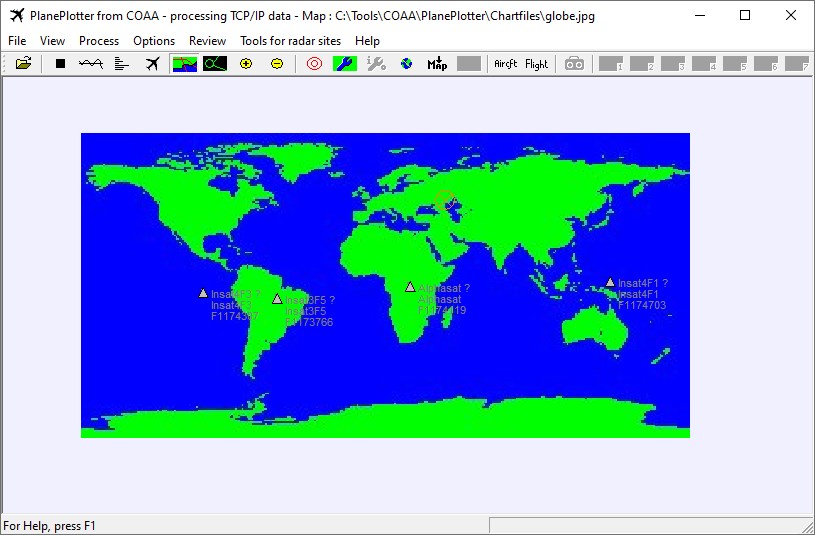The width and height of the screenshot is (815, 535).
Task: Select memory slot 4 button
Action: click(704, 64)
